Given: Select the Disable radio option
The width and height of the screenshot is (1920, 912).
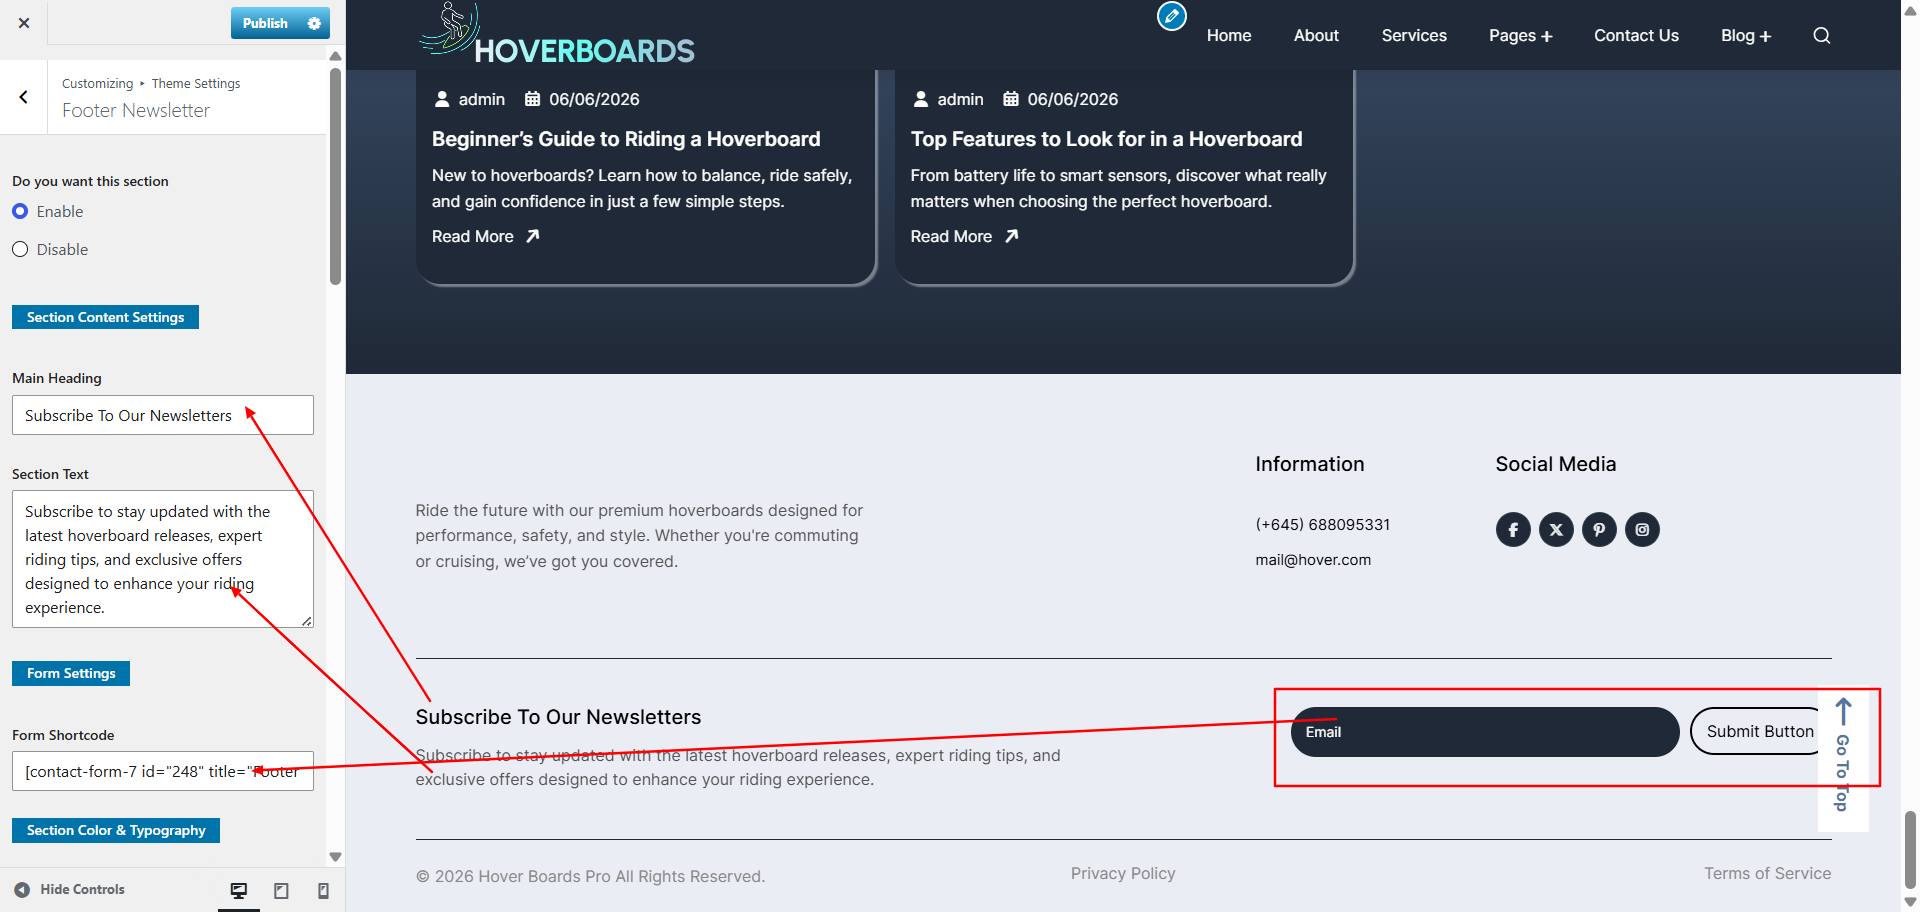Looking at the screenshot, I should pyautogui.click(x=20, y=249).
